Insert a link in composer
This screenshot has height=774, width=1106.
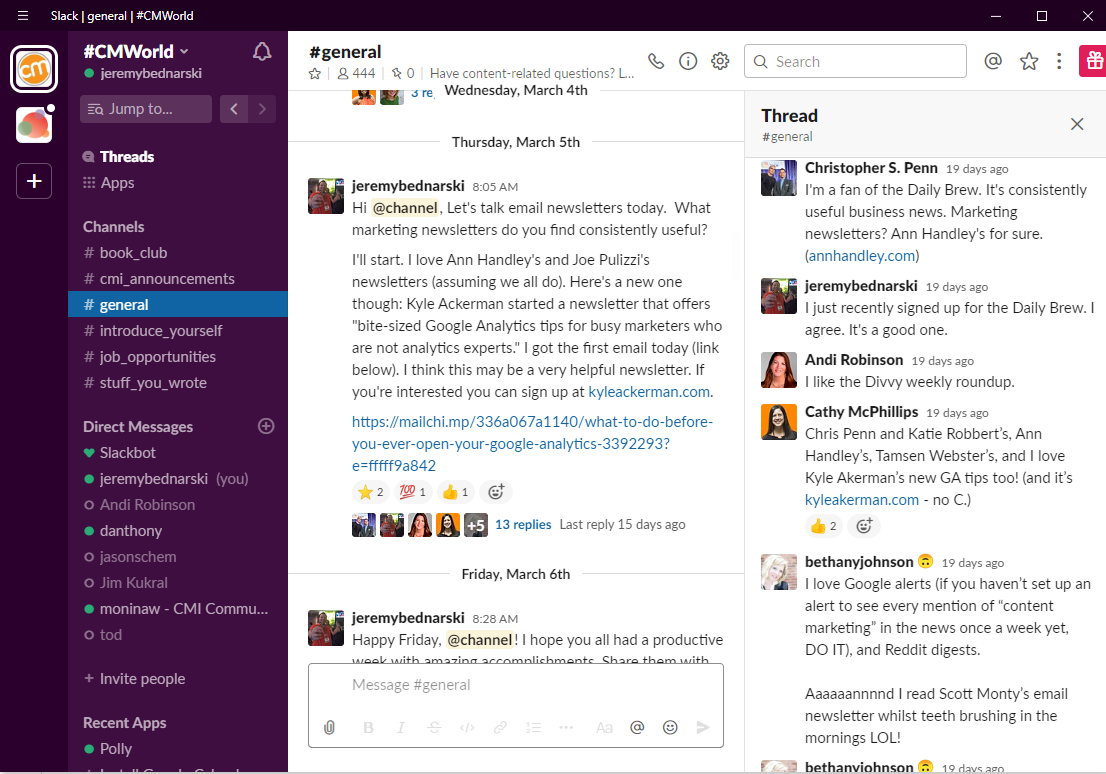[x=500, y=727]
